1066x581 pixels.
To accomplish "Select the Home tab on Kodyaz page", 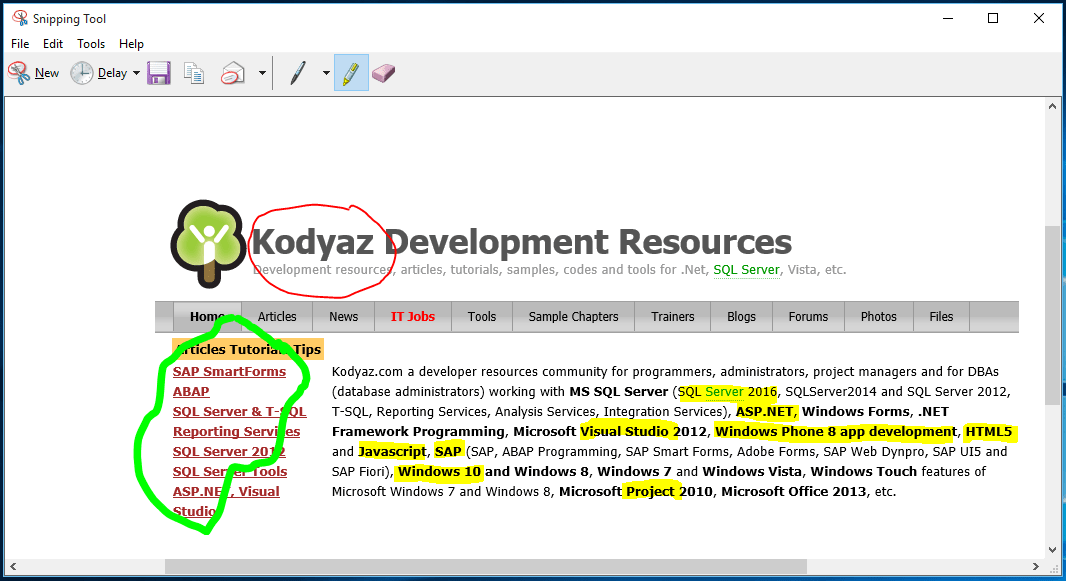I will [207, 317].
